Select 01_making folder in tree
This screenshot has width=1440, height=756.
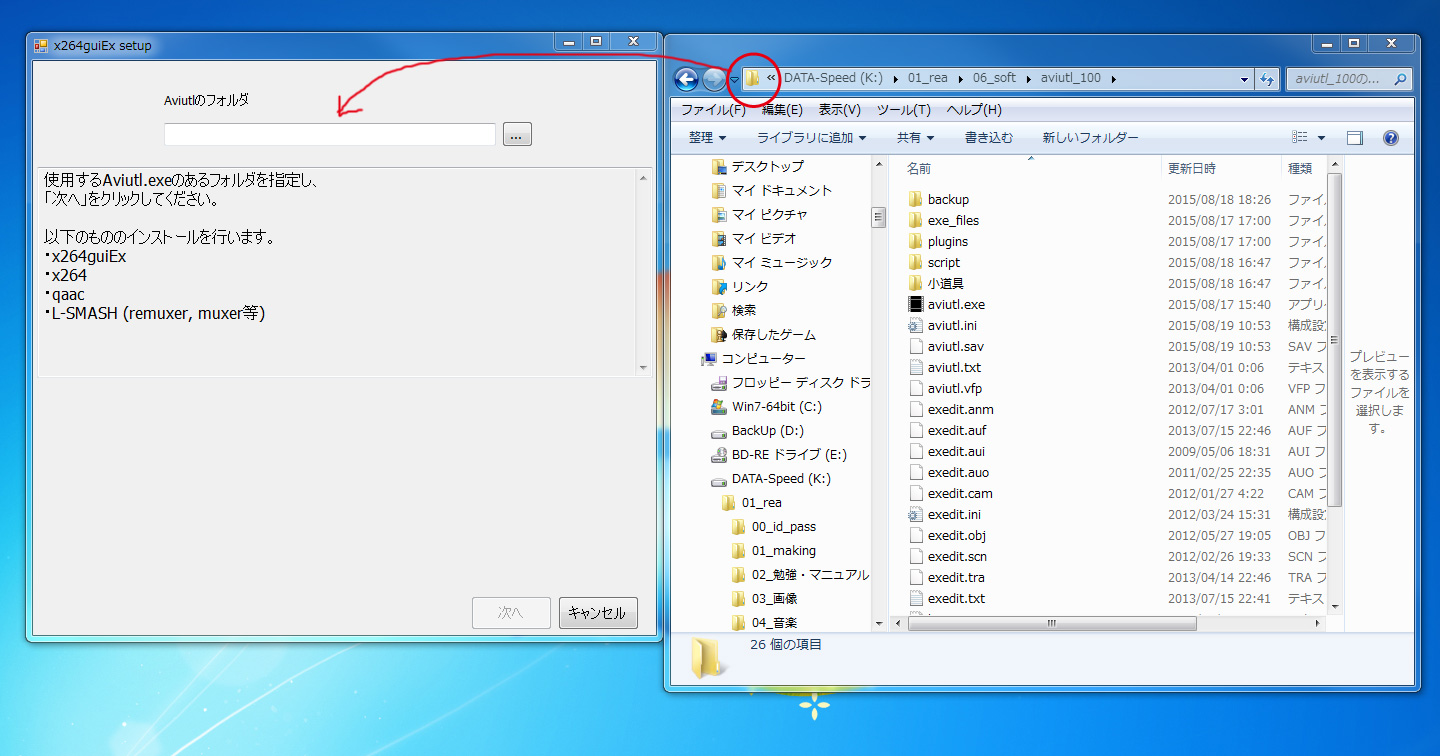[783, 550]
